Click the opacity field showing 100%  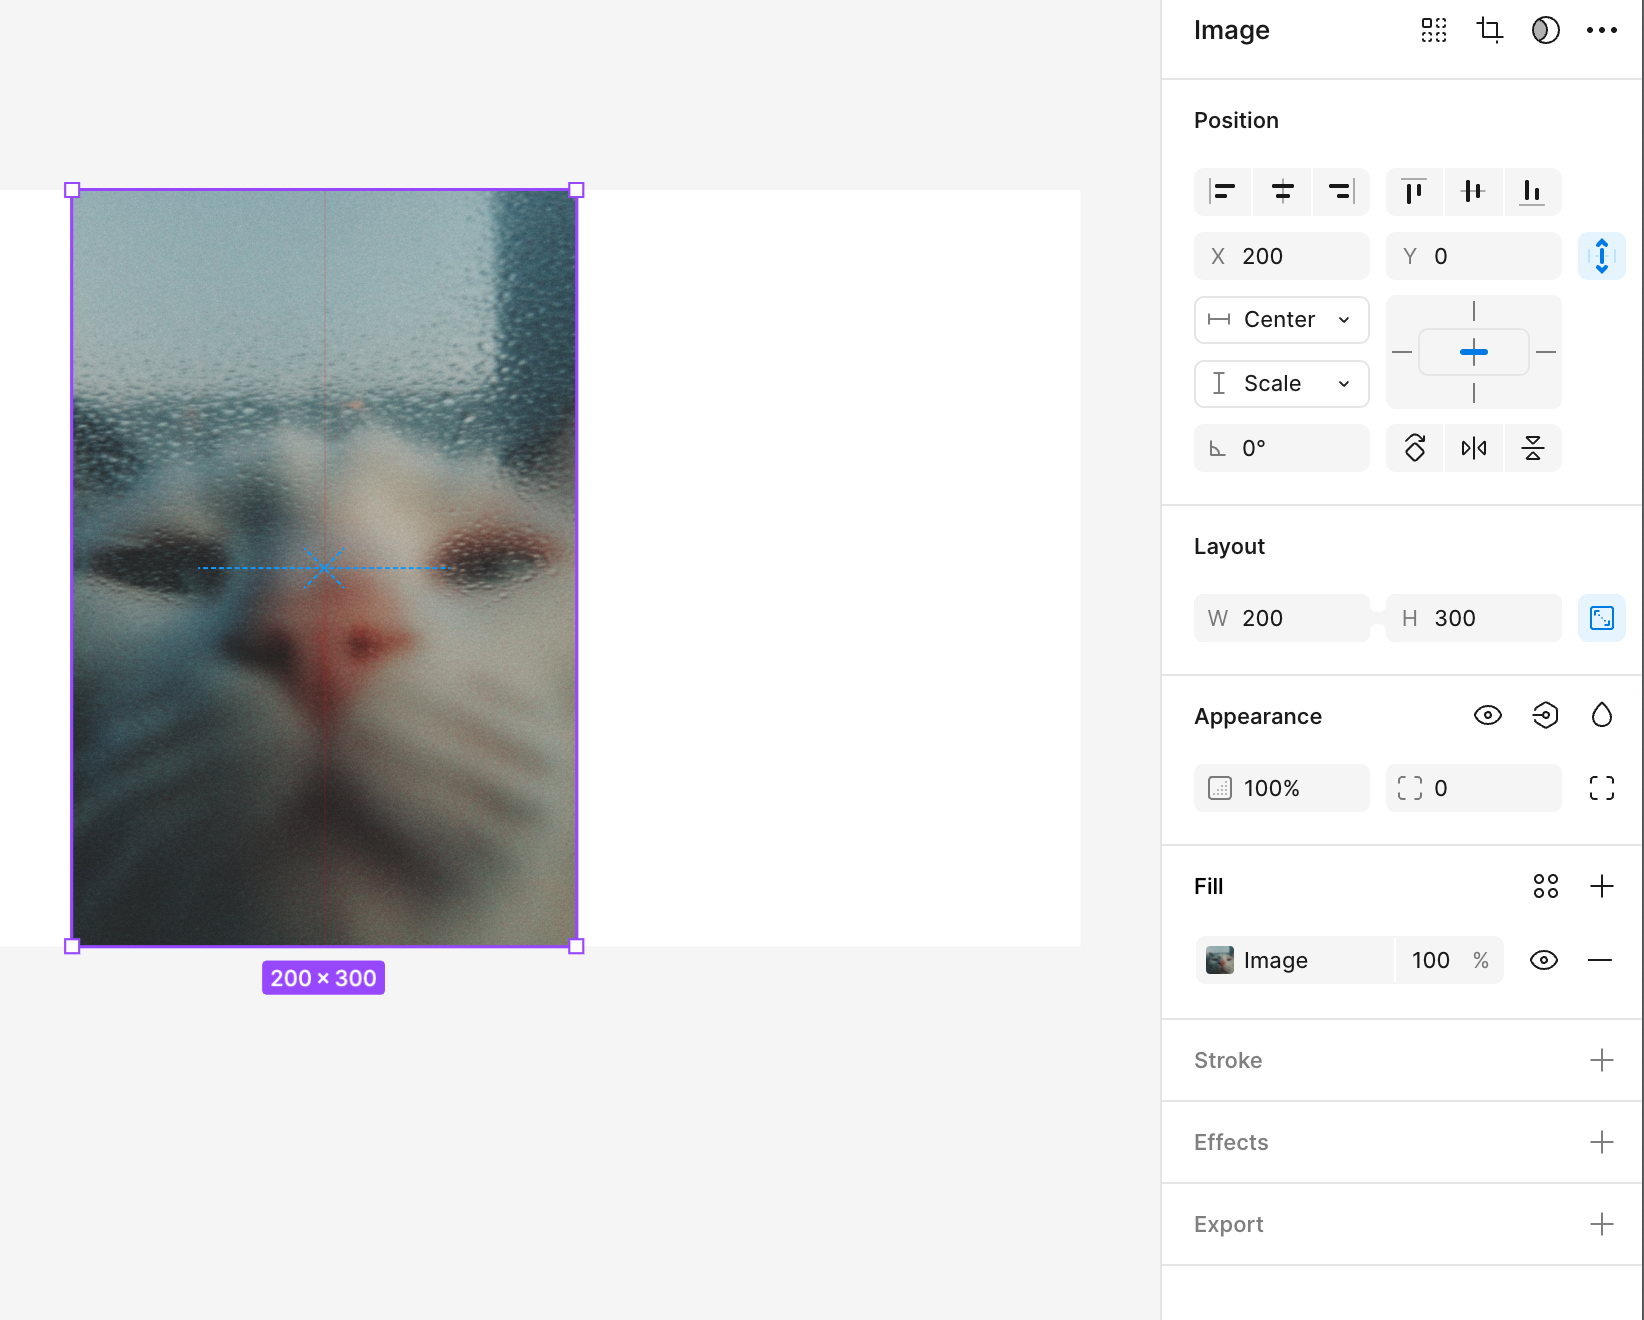pos(1282,788)
